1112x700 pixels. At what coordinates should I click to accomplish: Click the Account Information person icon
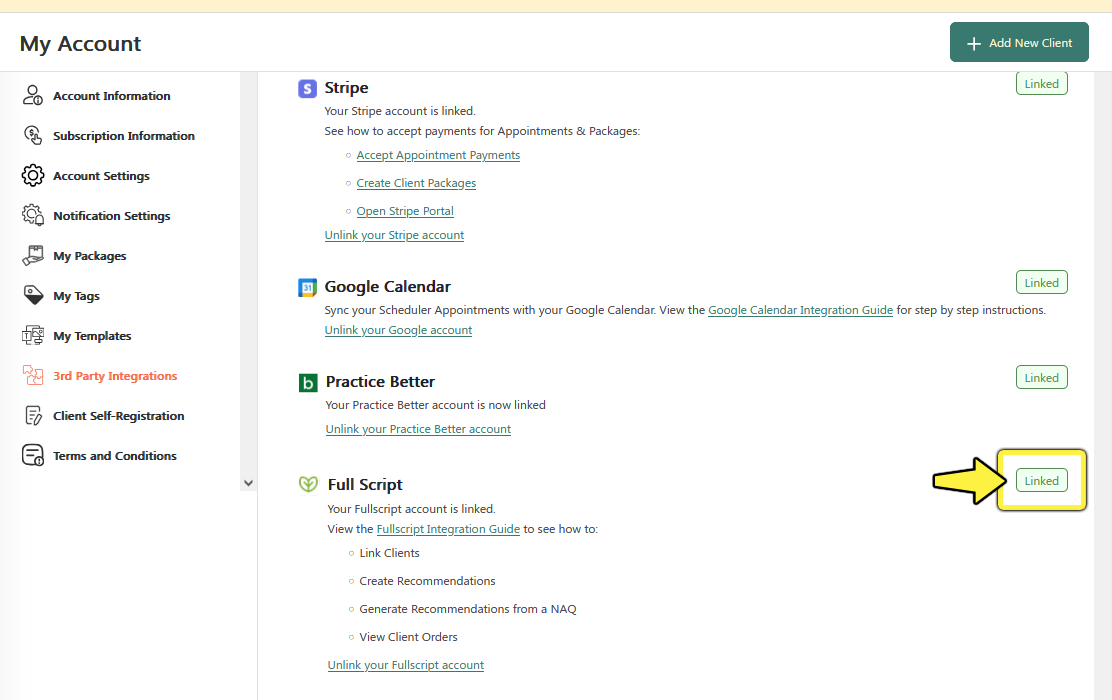coord(33,95)
